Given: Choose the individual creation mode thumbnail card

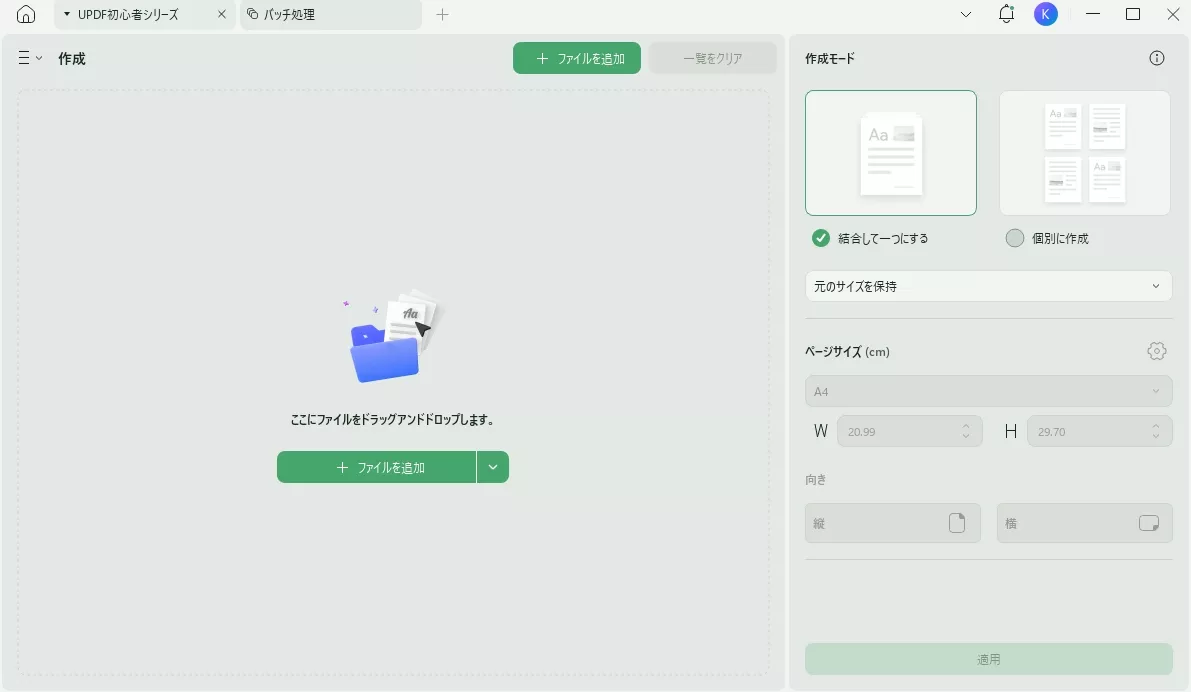Looking at the screenshot, I should (1084, 152).
